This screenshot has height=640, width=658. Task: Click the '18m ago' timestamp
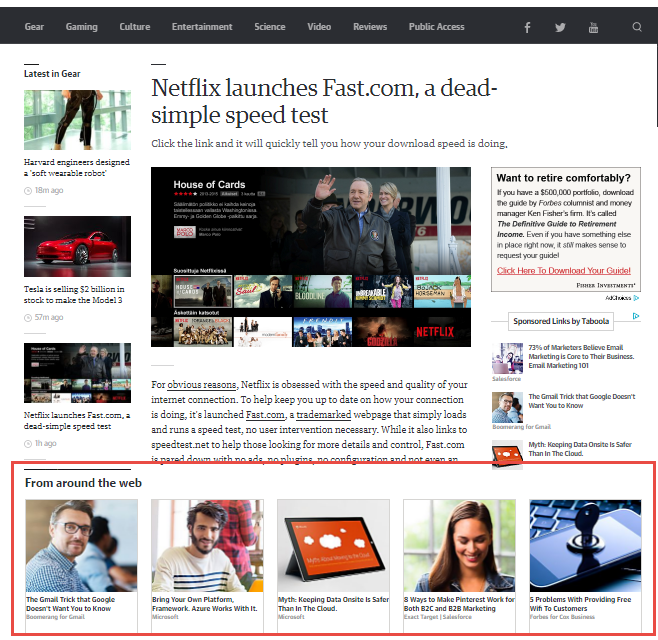pos(49,191)
